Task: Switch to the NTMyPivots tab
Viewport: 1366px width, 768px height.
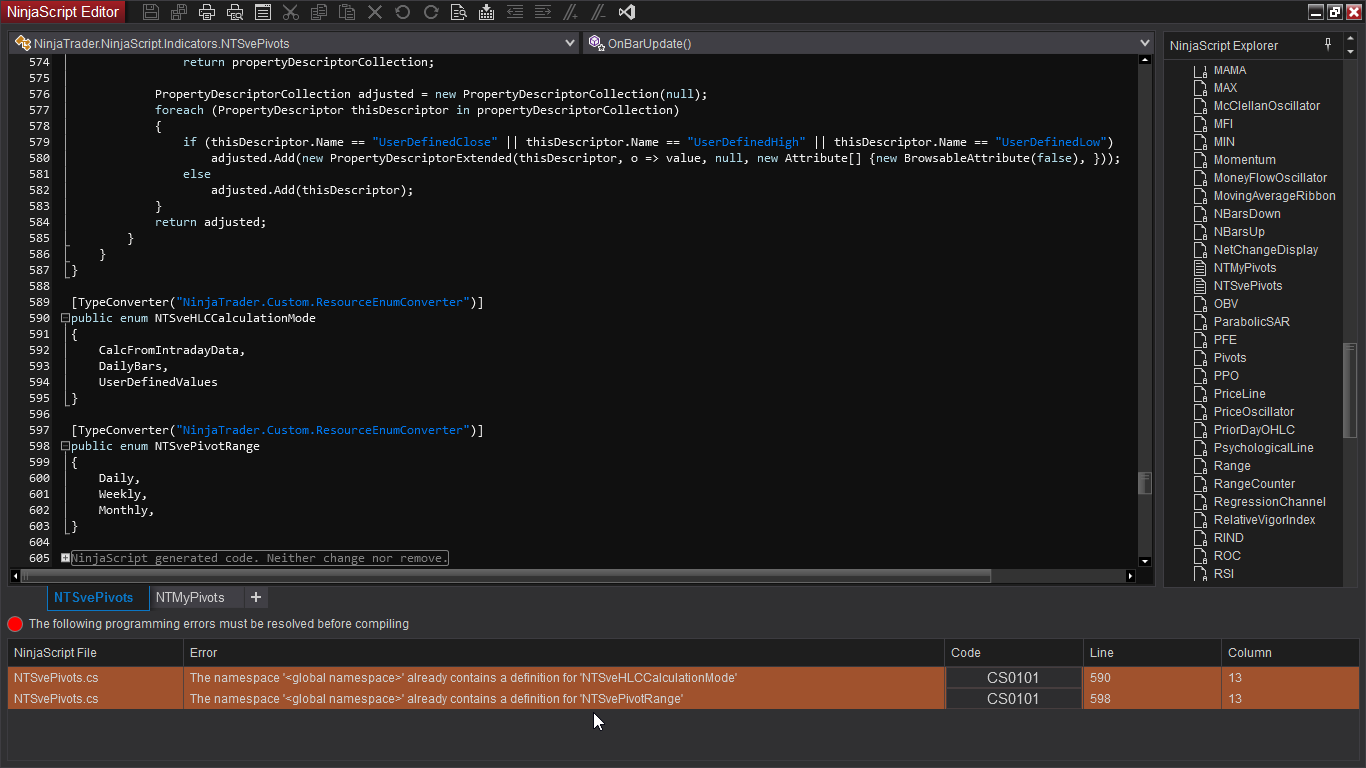Action: click(x=190, y=597)
